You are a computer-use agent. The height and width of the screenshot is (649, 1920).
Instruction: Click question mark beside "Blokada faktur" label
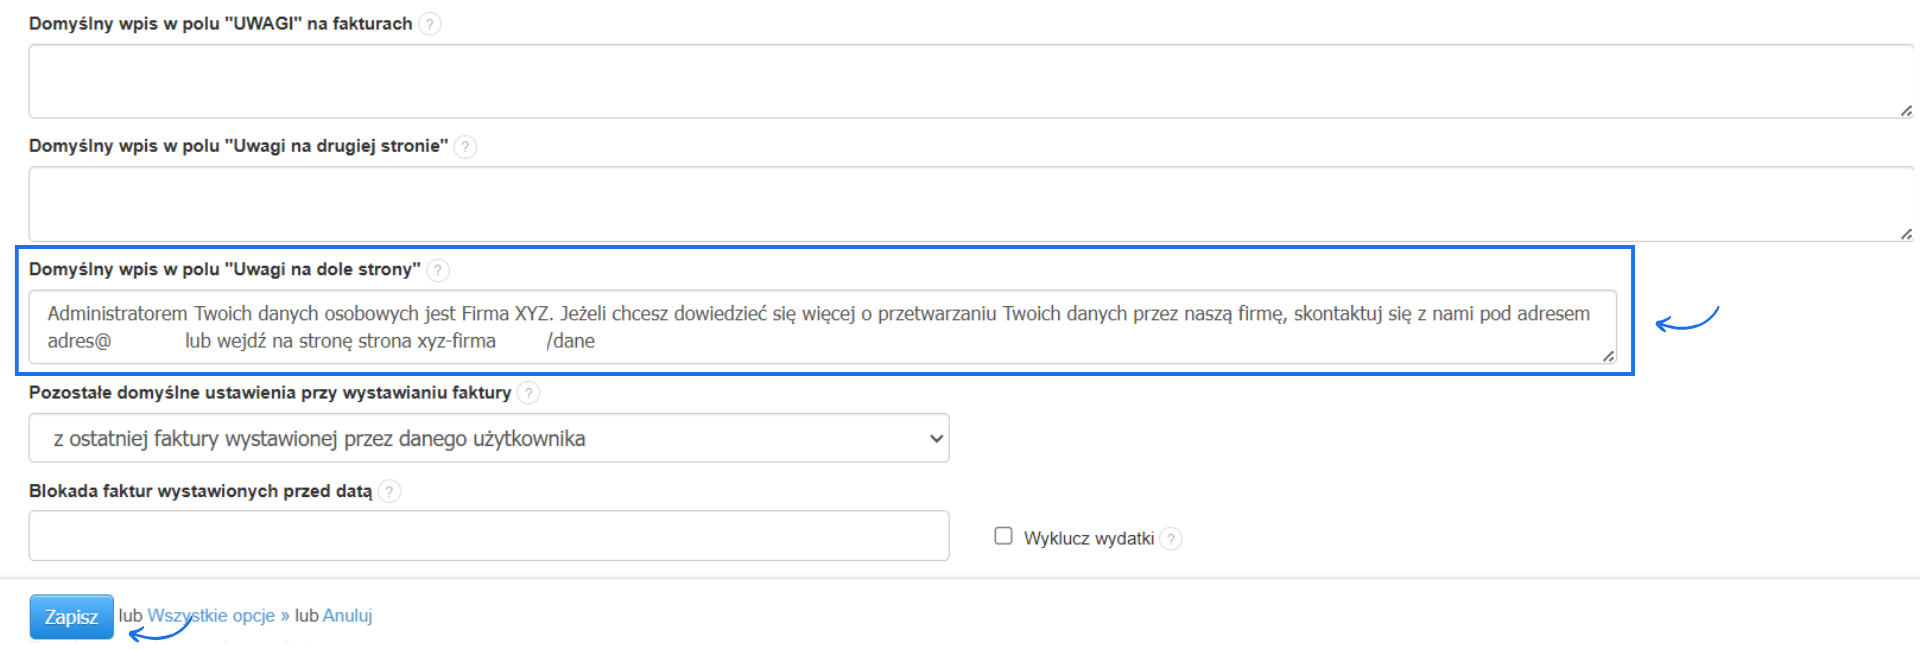[390, 491]
